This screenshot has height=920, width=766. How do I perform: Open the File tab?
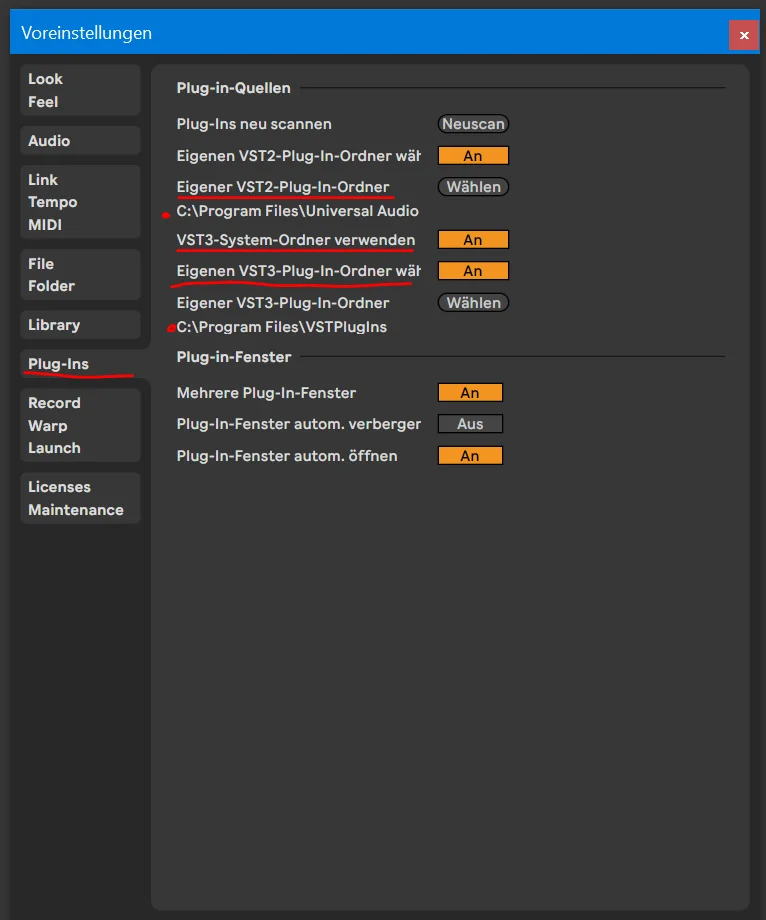tap(41, 264)
